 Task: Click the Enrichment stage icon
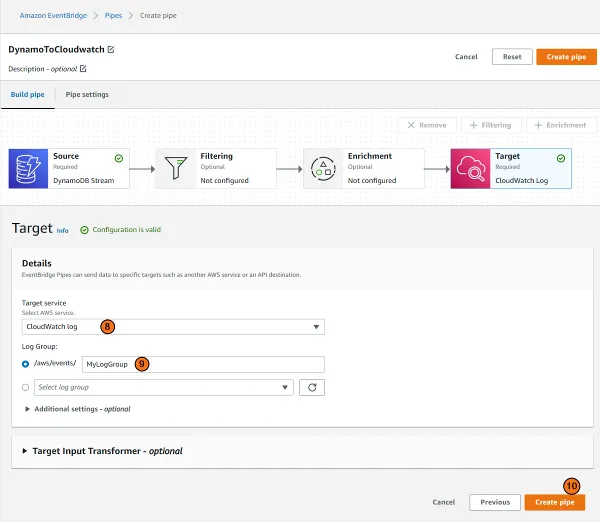click(x=322, y=169)
